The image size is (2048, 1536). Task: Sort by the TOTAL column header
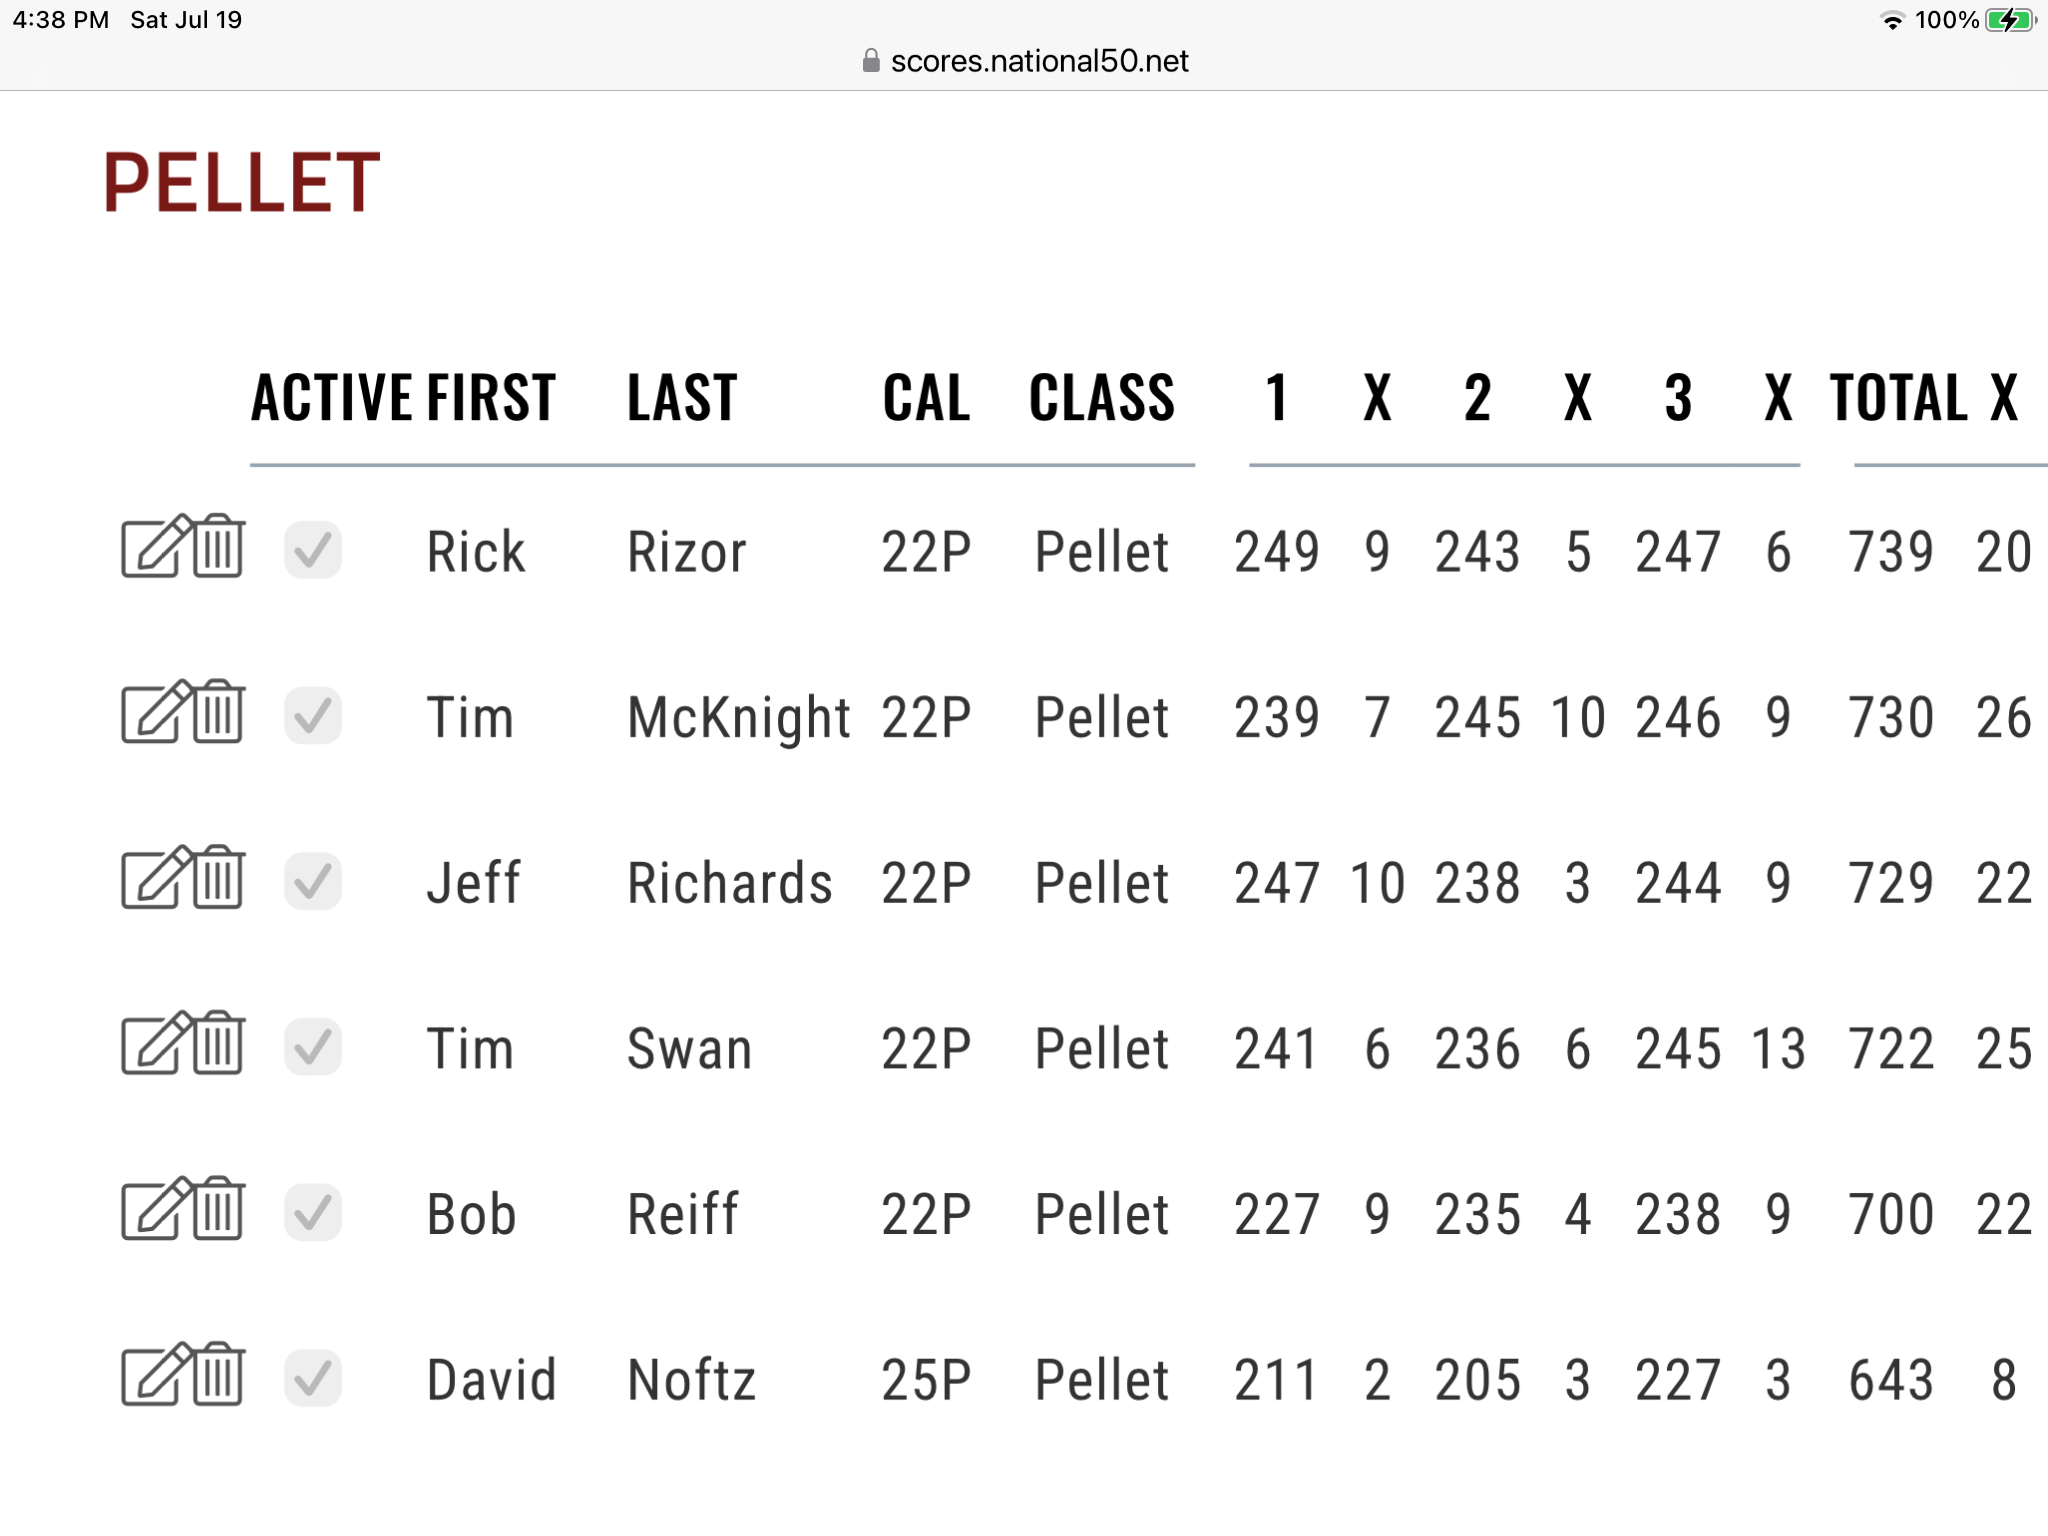point(1898,398)
